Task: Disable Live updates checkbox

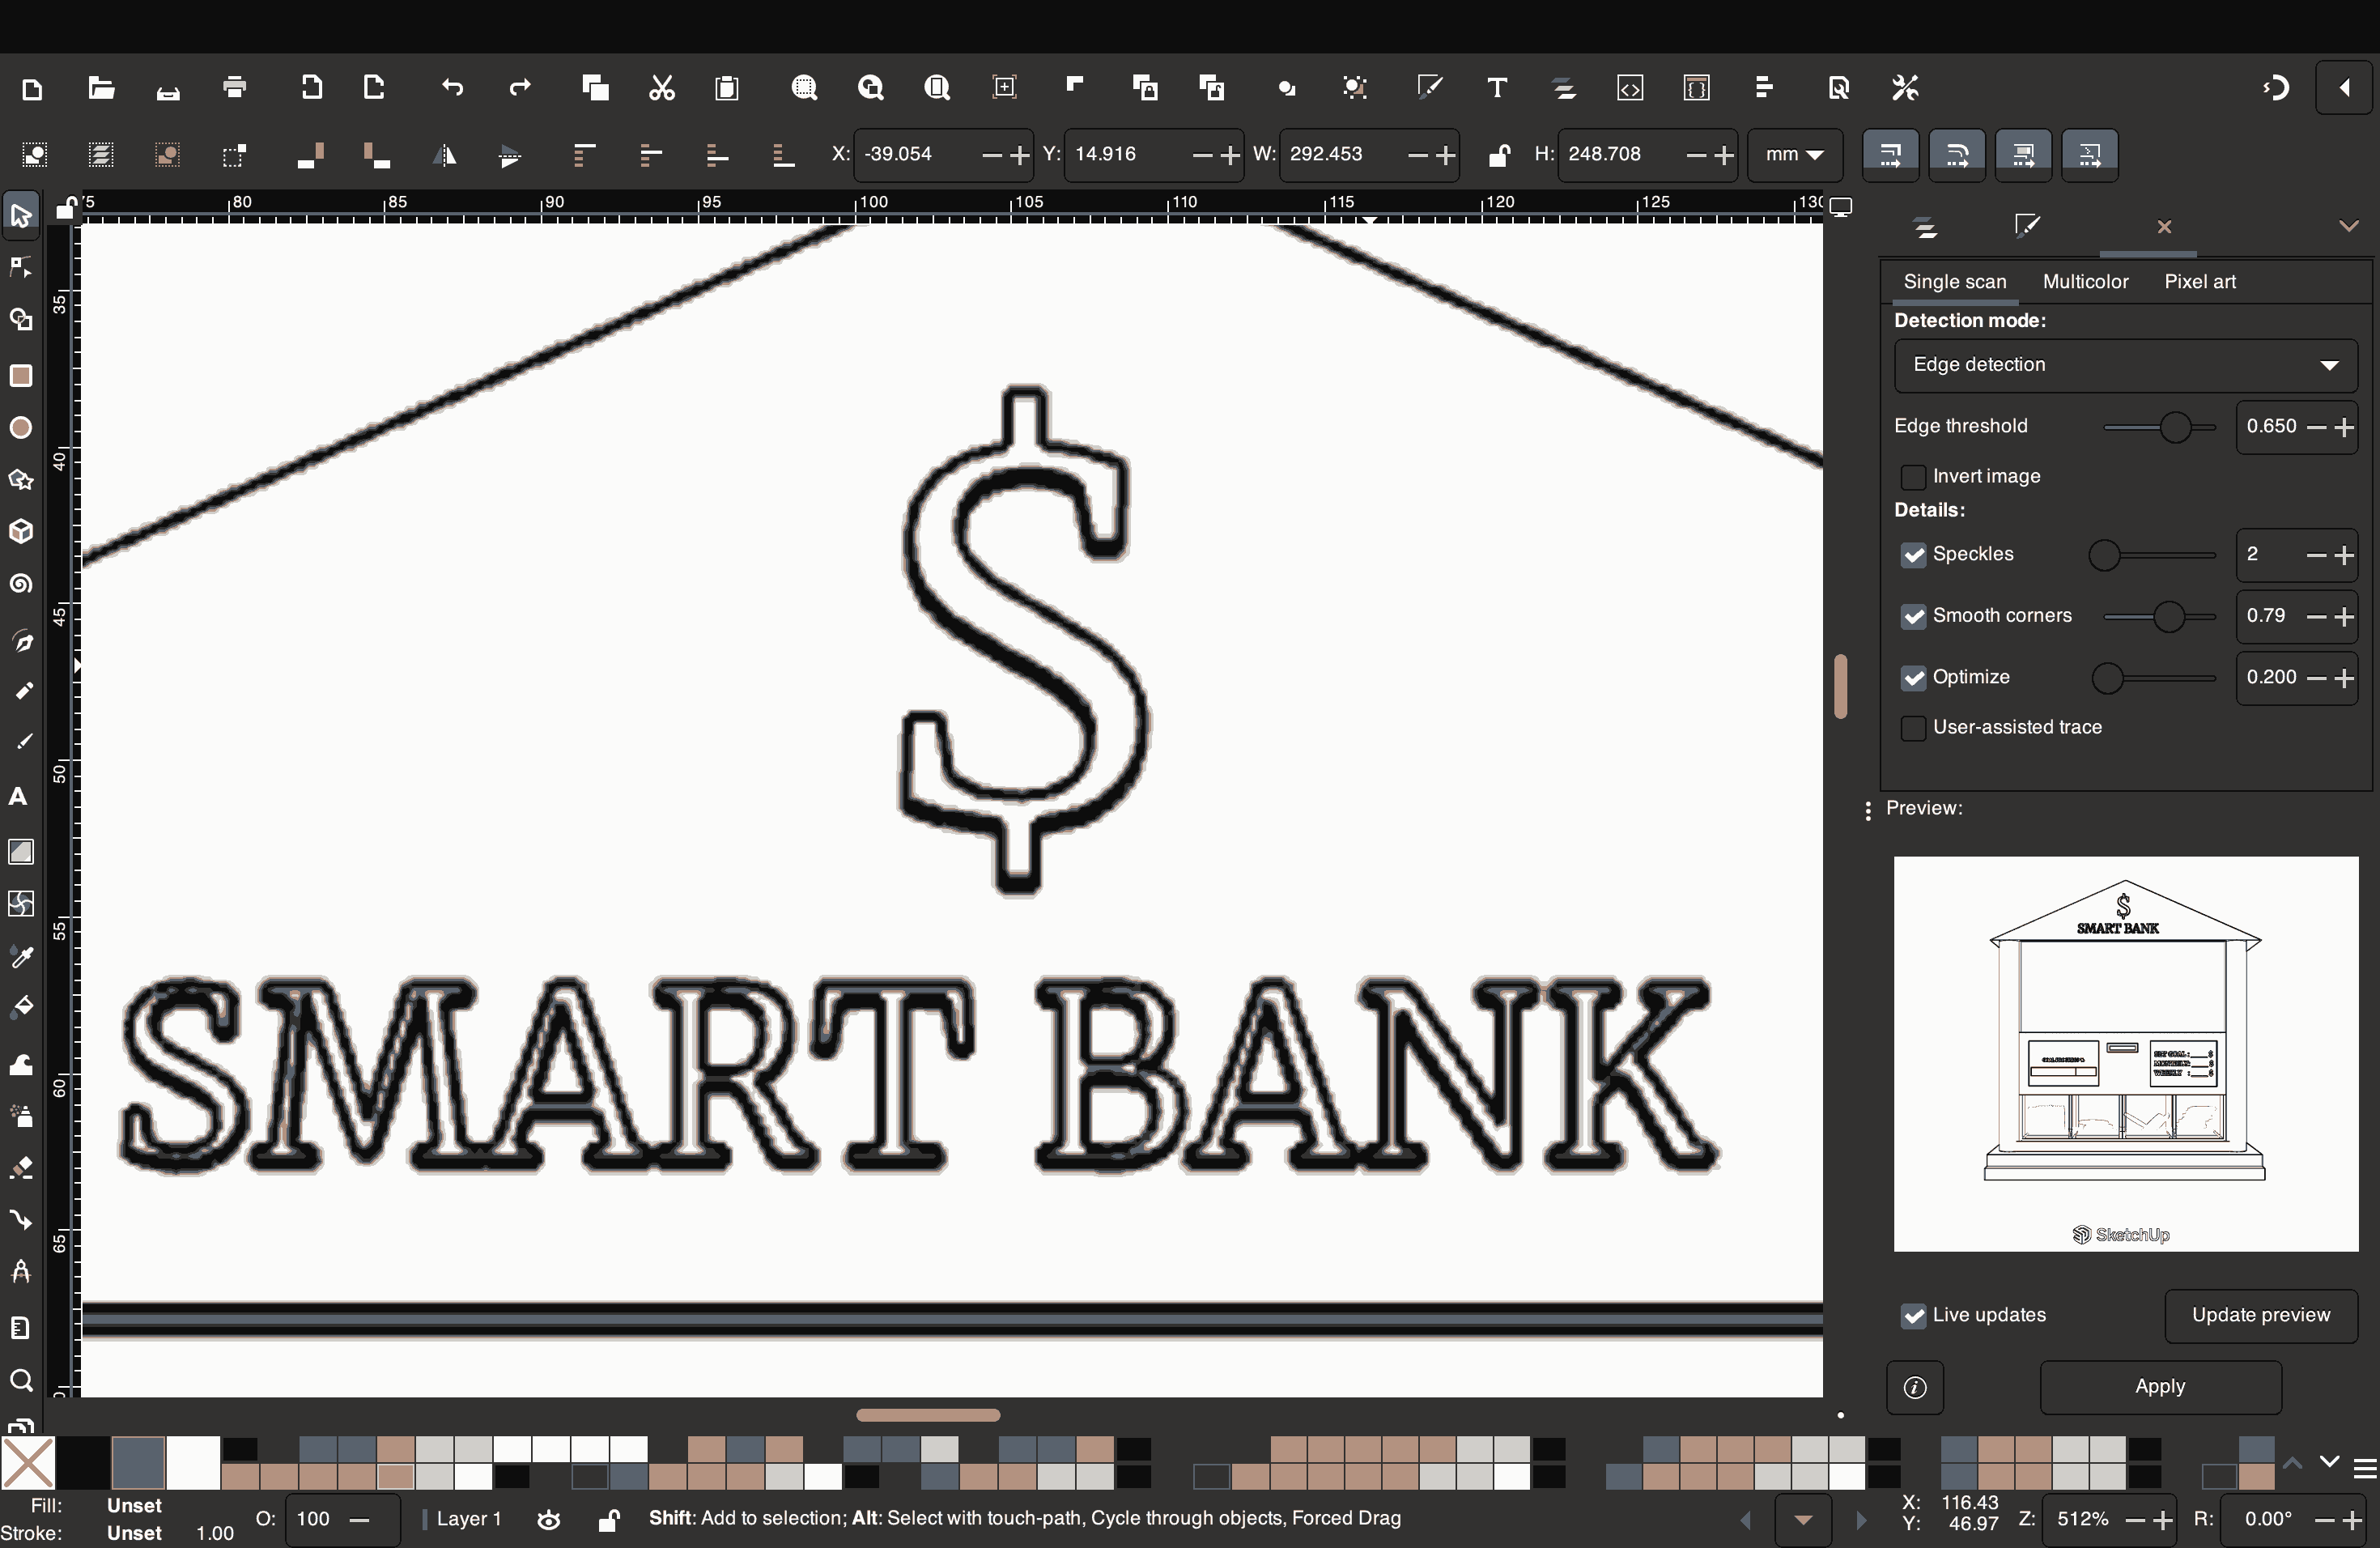Action: pos(1913,1316)
